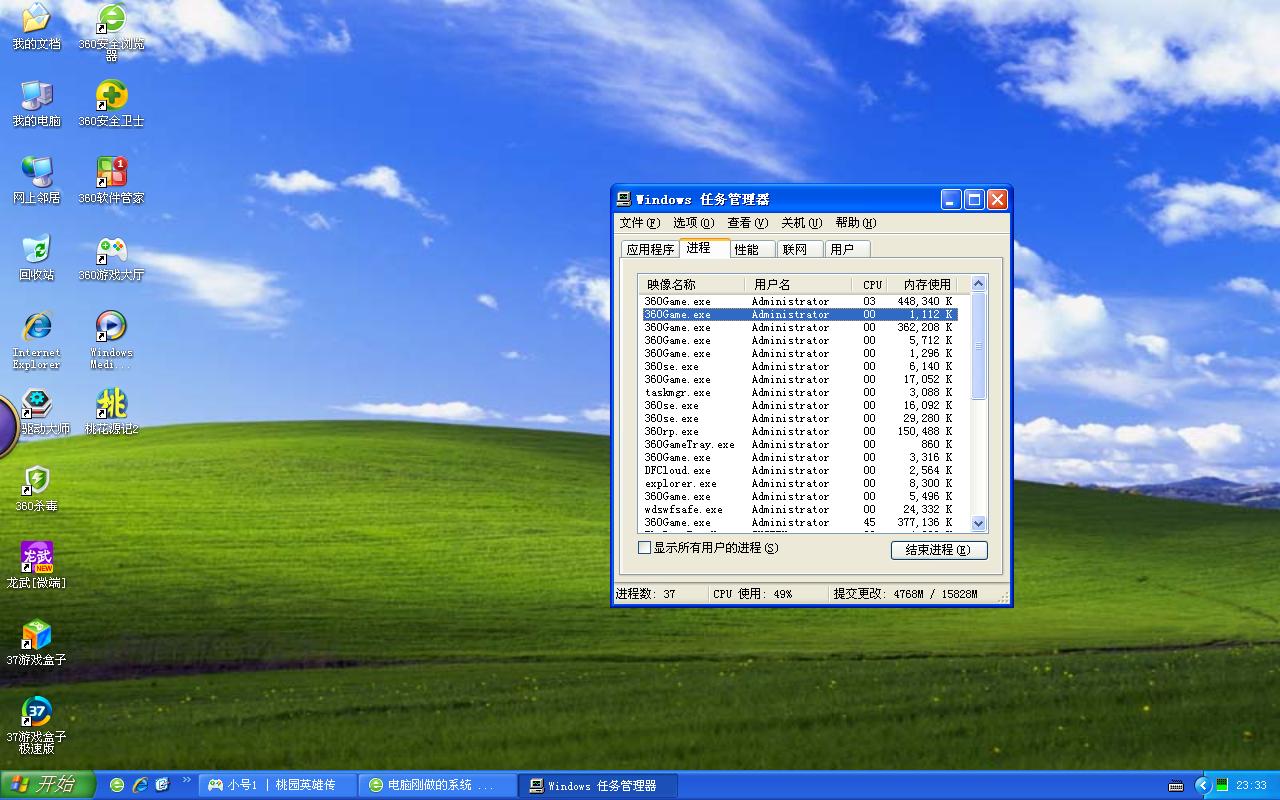Launch Windows Media Player shortcut
1280x800 pixels.
111,340
